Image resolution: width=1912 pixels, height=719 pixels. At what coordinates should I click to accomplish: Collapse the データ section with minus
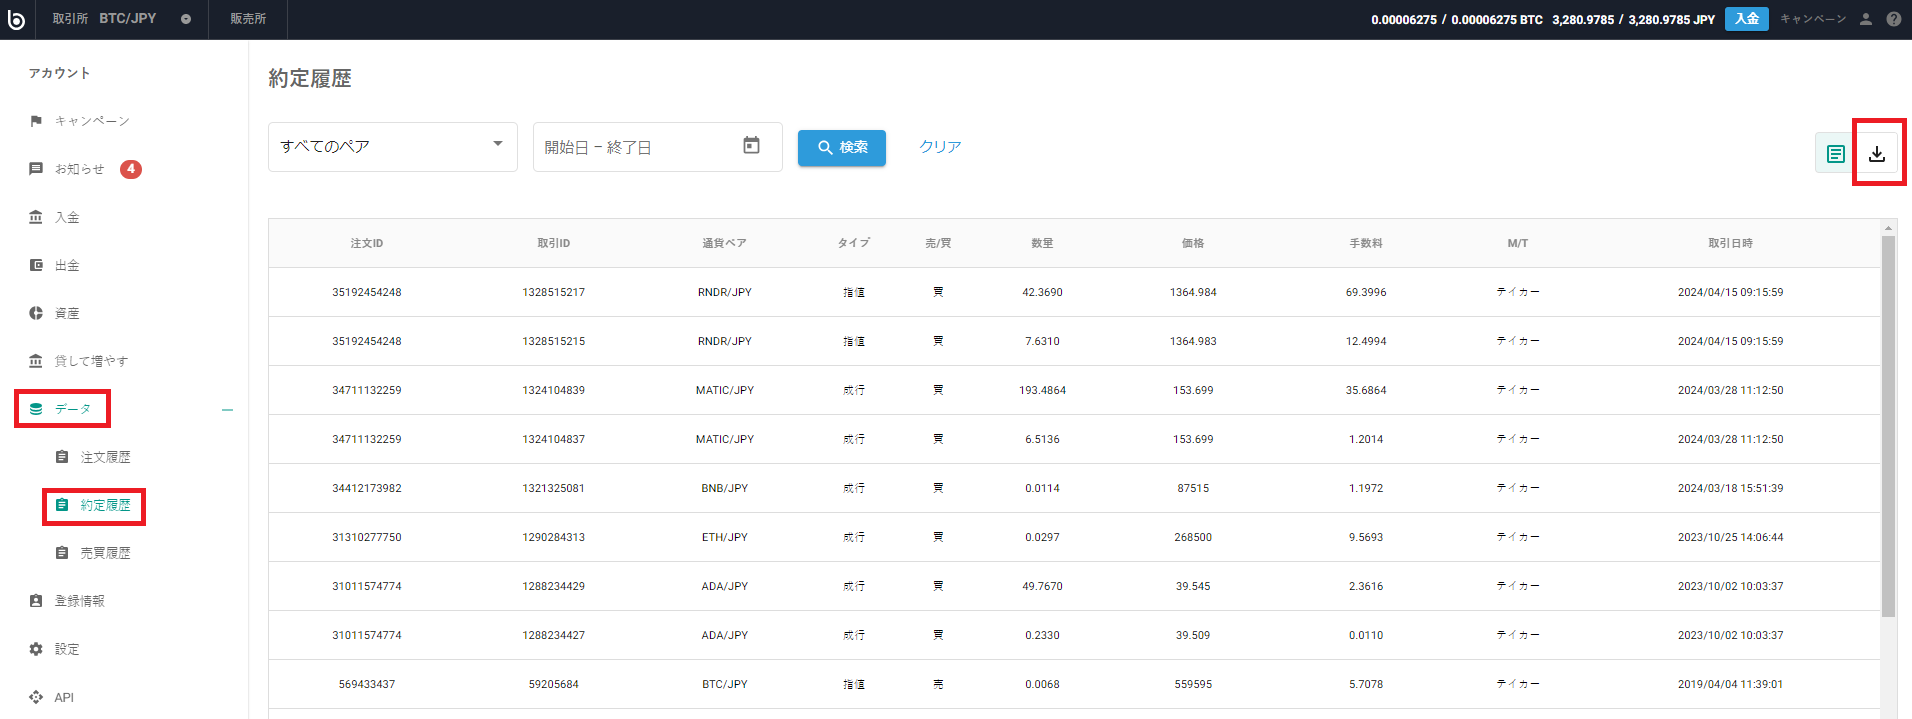point(227,410)
